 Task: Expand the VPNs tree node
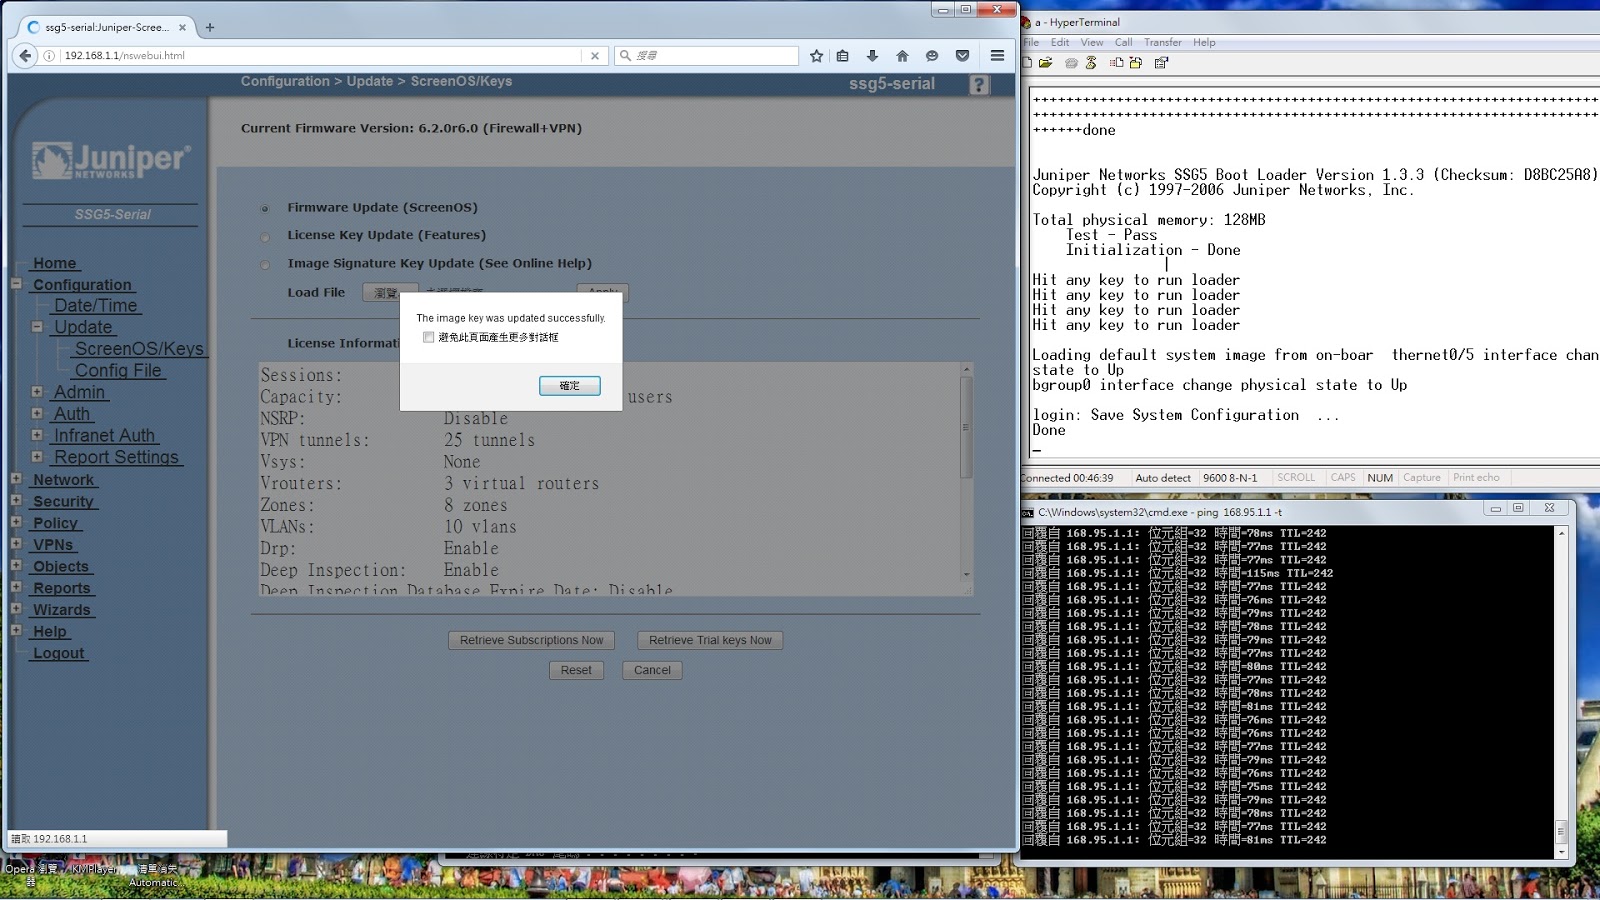click(x=16, y=544)
